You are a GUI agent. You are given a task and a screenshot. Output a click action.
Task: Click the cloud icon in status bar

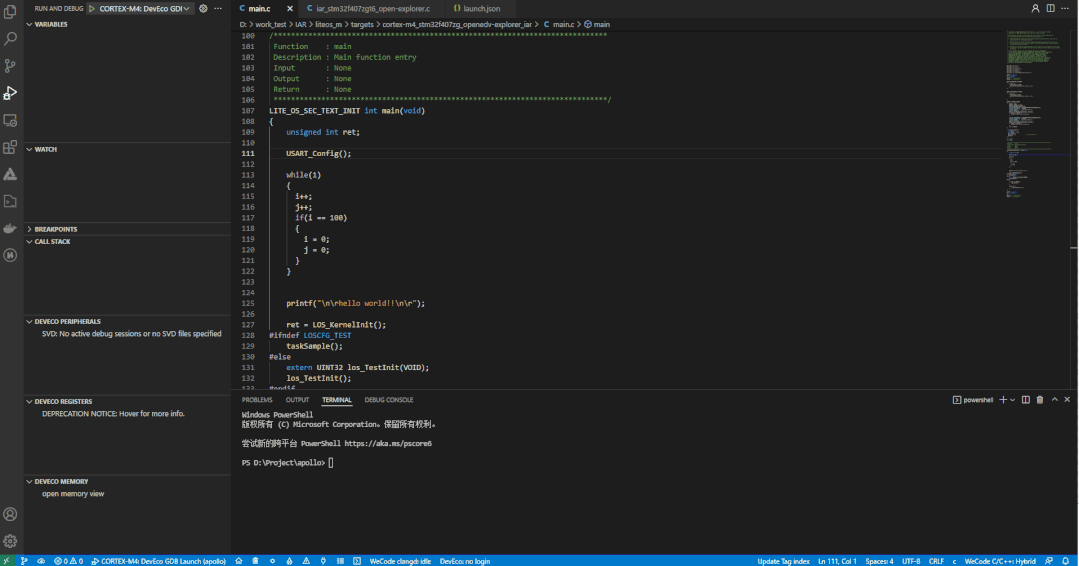tap(41, 561)
